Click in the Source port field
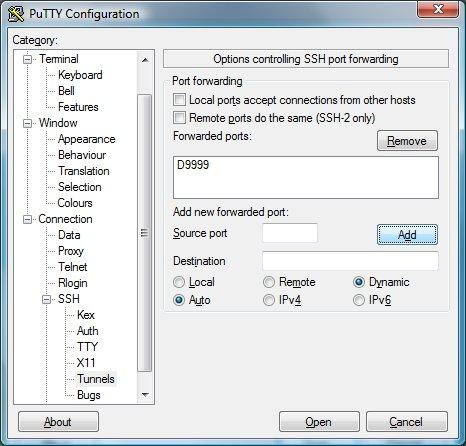Viewport: 466px width, 446px height. point(290,233)
